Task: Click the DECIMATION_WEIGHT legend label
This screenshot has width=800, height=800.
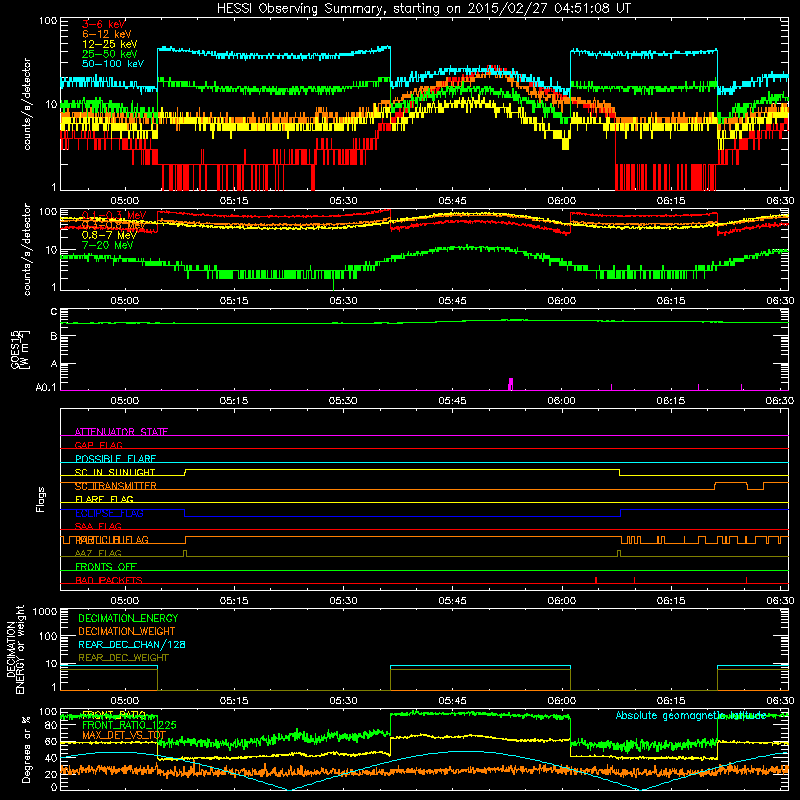Action: (127, 631)
